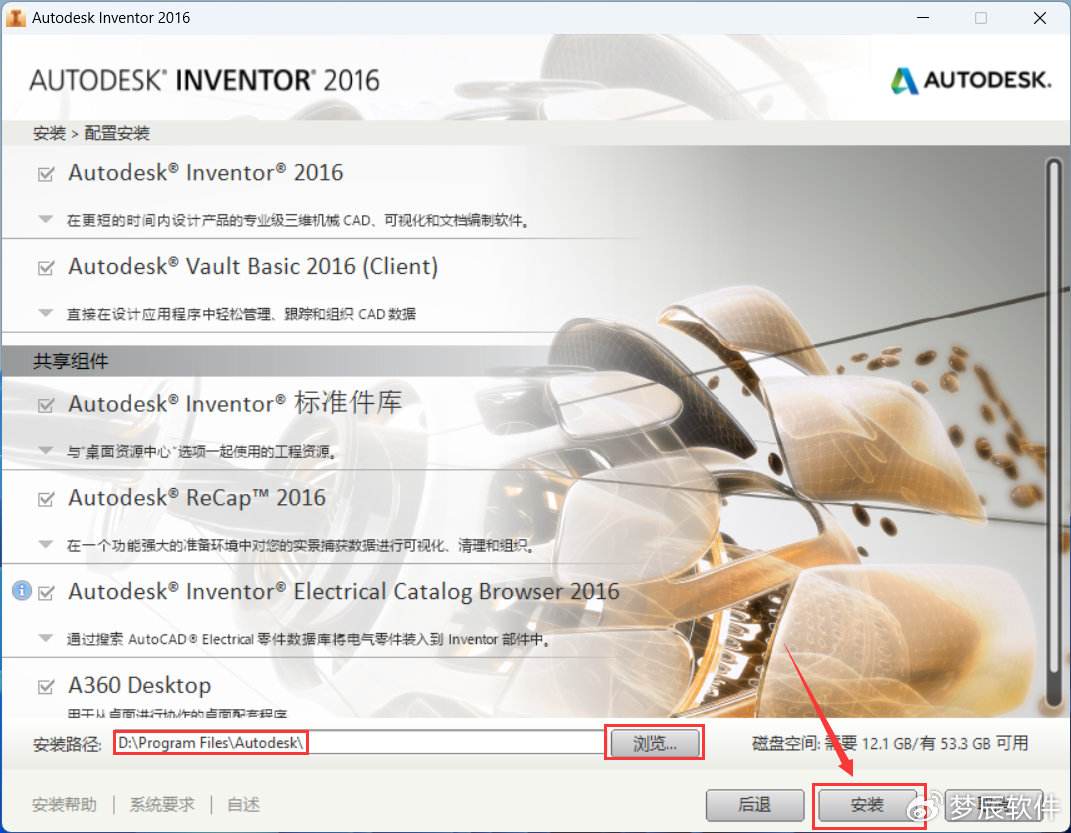Toggle the Inventor 标准件库 checkbox
Image resolution: width=1071 pixels, height=833 pixels.
(x=46, y=406)
